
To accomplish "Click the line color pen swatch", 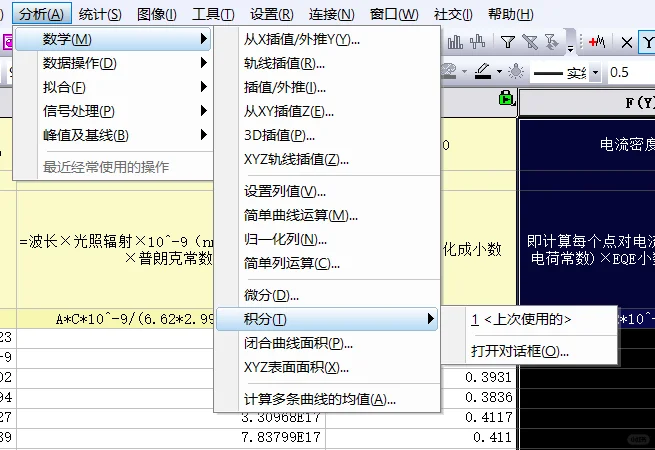I will (483, 72).
